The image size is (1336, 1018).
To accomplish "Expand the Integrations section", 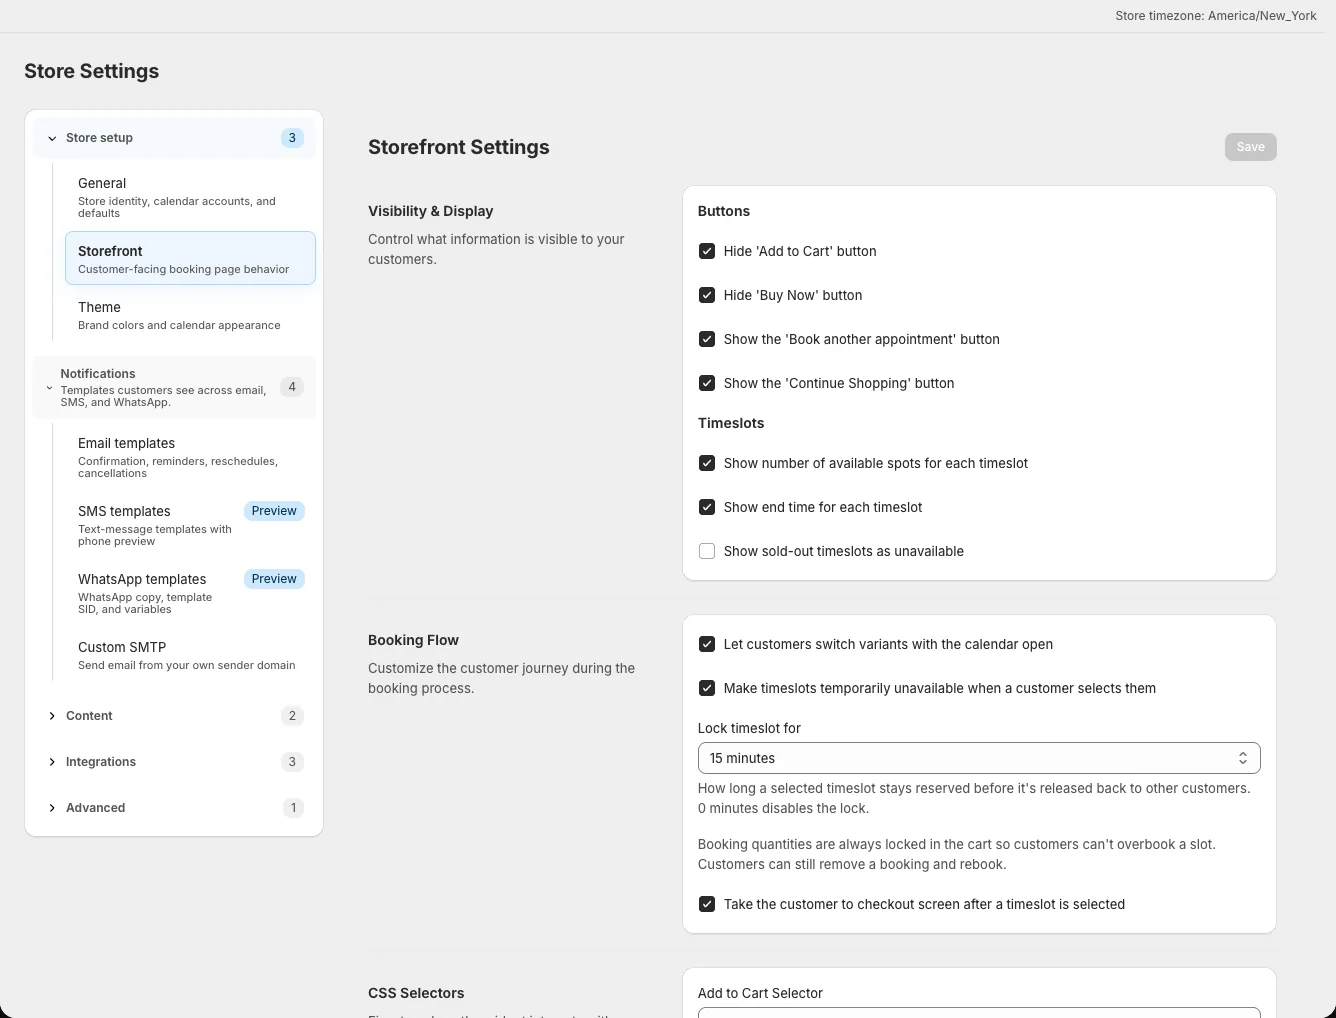I will (174, 762).
